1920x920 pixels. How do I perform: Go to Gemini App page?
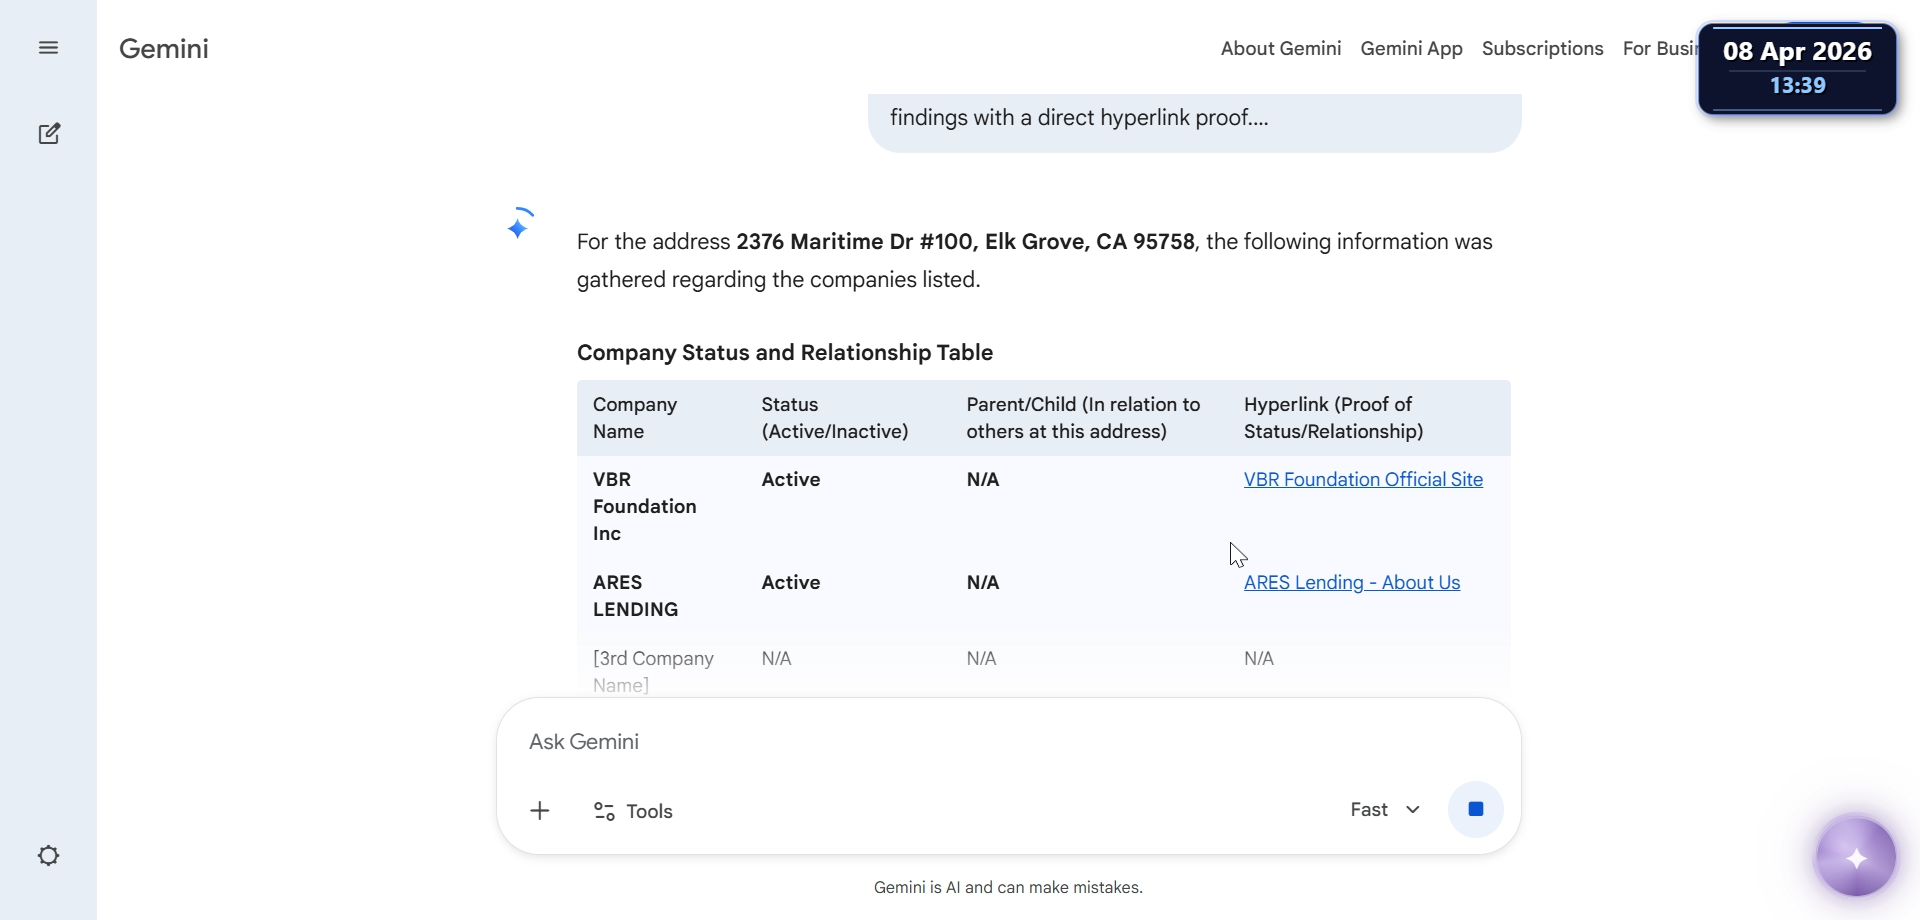[x=1411, y=49]
